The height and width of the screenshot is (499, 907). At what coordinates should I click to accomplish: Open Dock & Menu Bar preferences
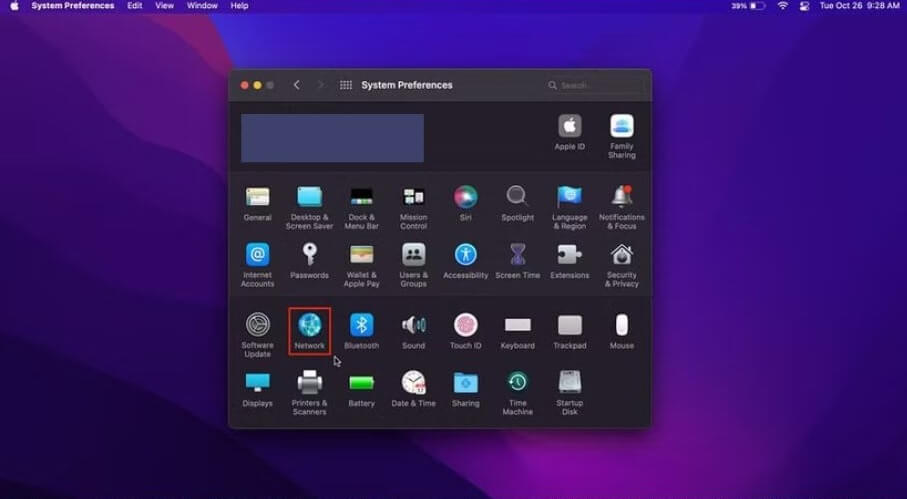pyautogui.click(x=361, y=197)
